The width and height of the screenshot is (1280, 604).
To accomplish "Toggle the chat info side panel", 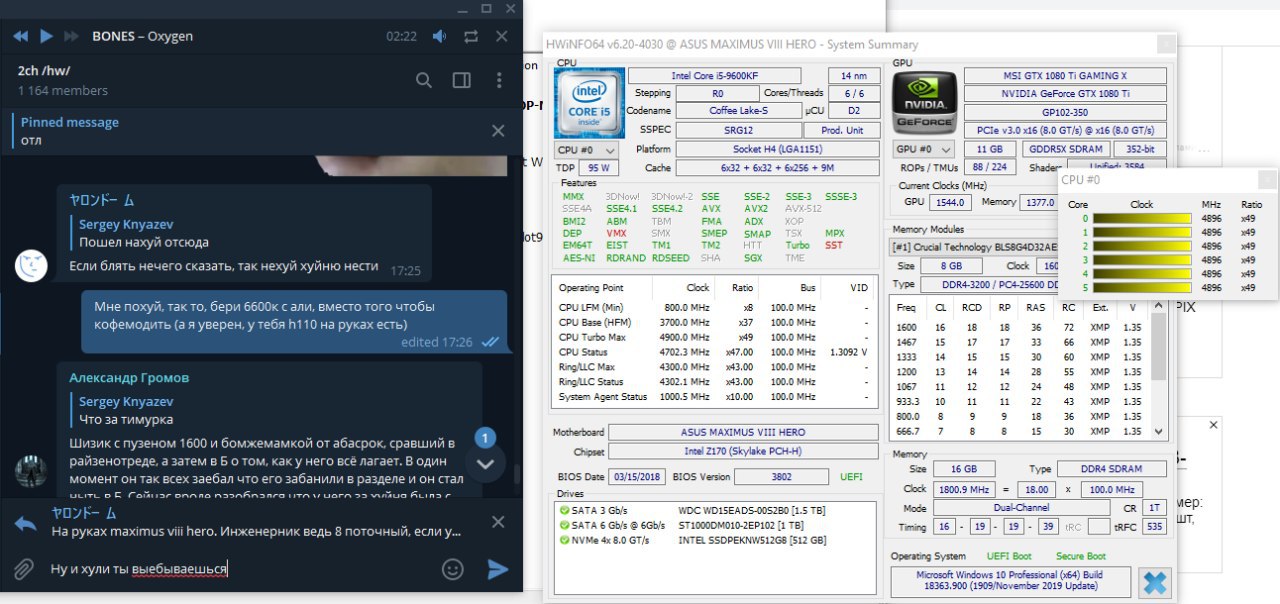I will (x=462, y=80).
